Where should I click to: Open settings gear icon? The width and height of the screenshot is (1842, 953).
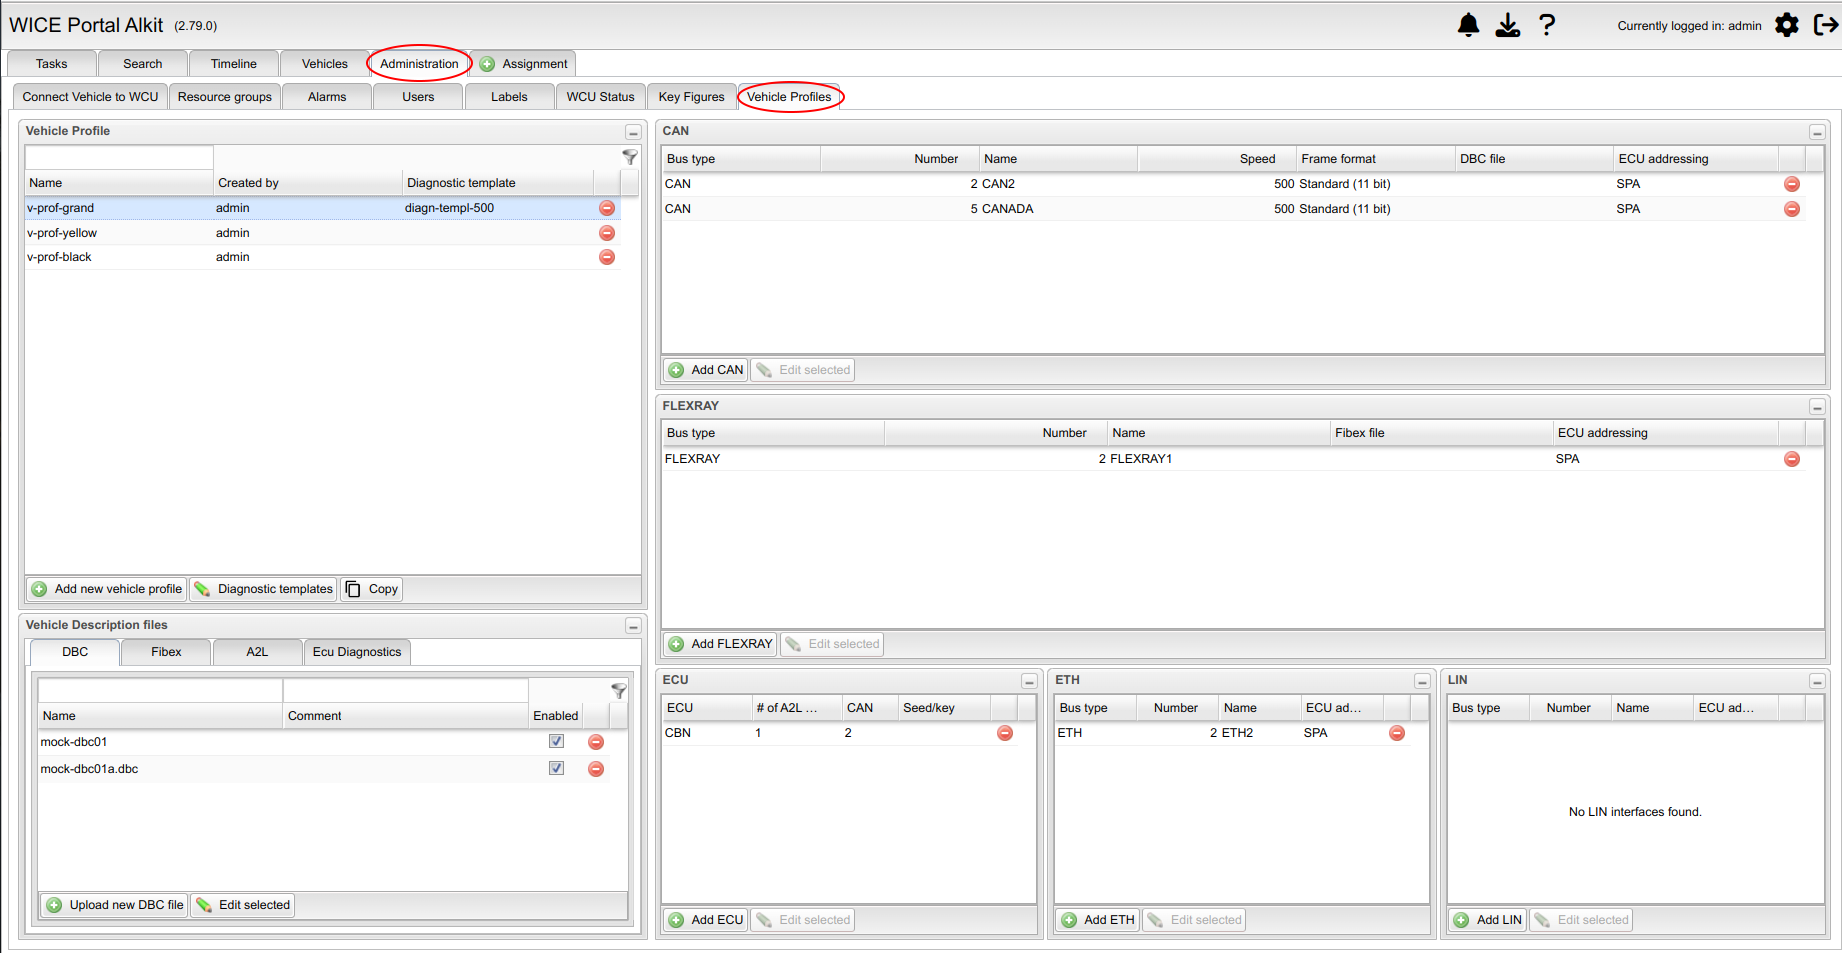click(1786, 25)
